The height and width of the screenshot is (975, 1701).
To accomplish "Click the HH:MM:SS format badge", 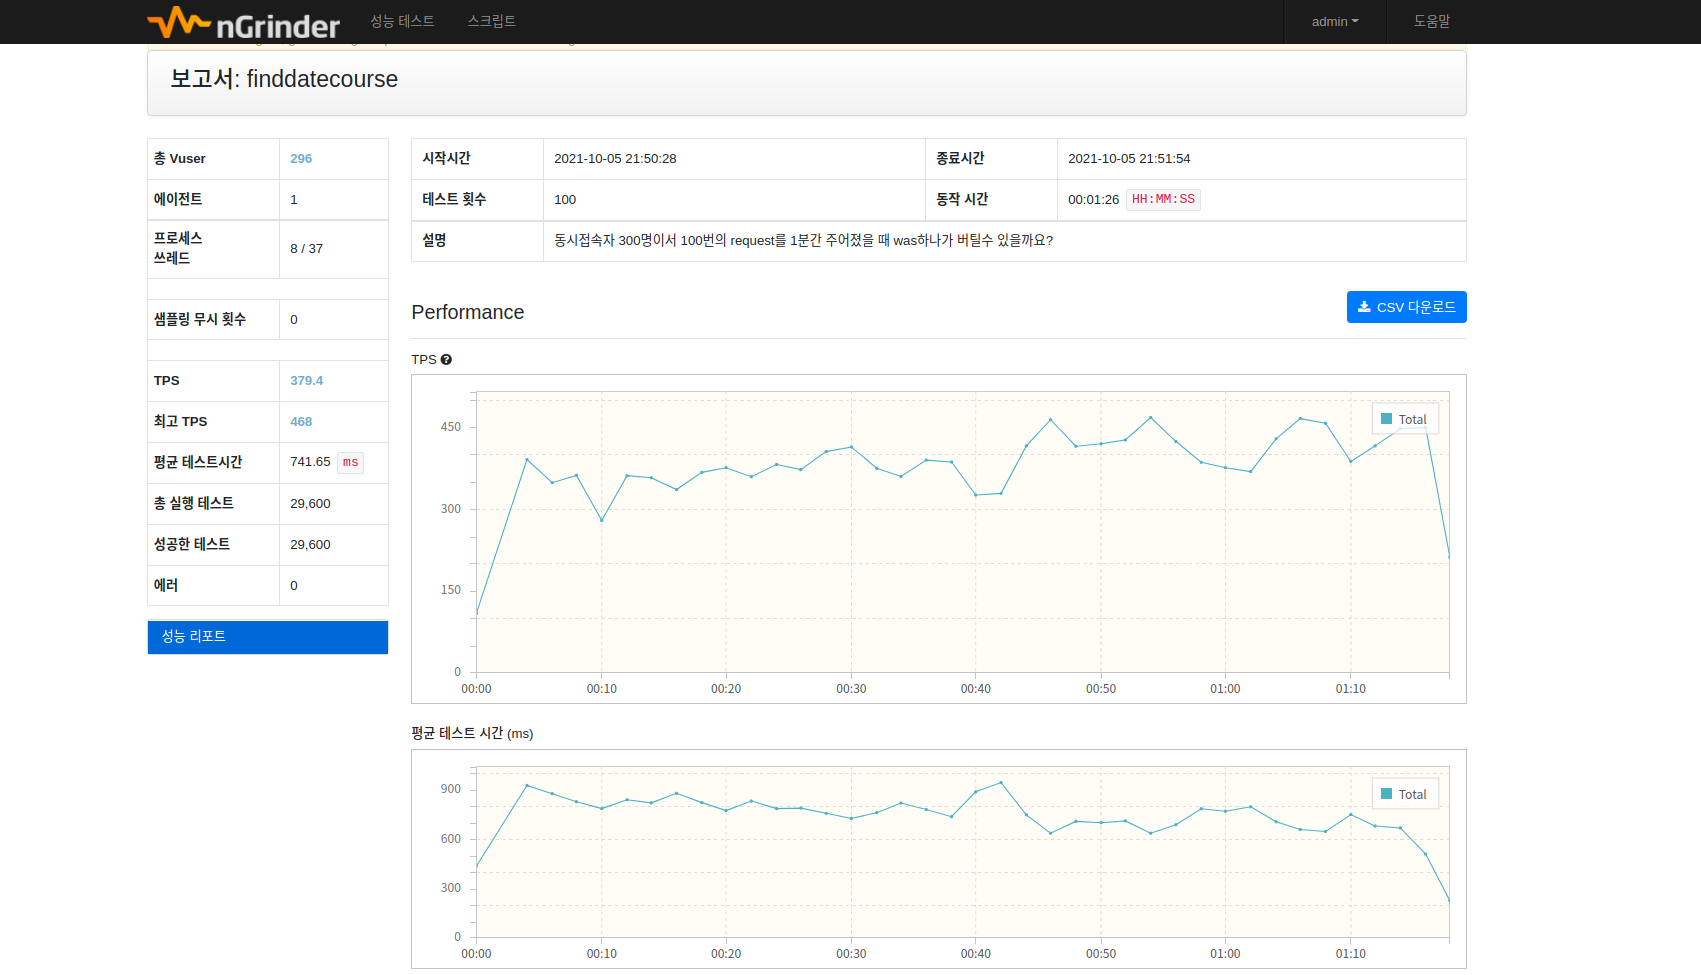I will [x=1163, y=200].
